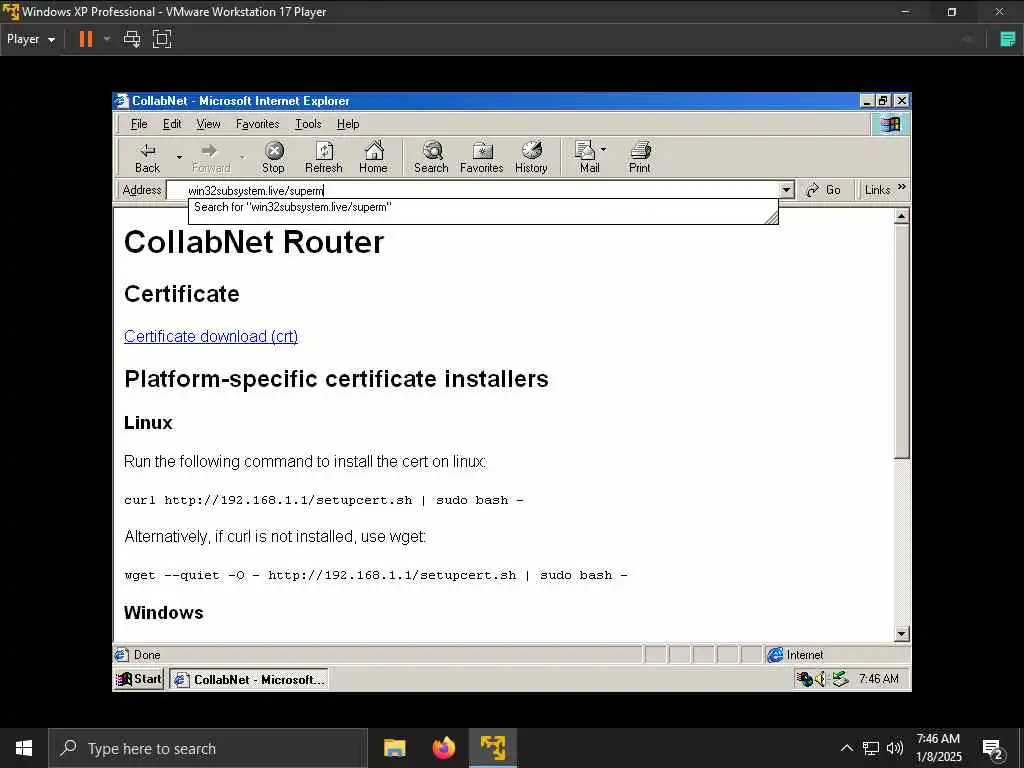Select the CollabNet taskbar button in XP
This screenshot has height=768, width=1024.
249,679
